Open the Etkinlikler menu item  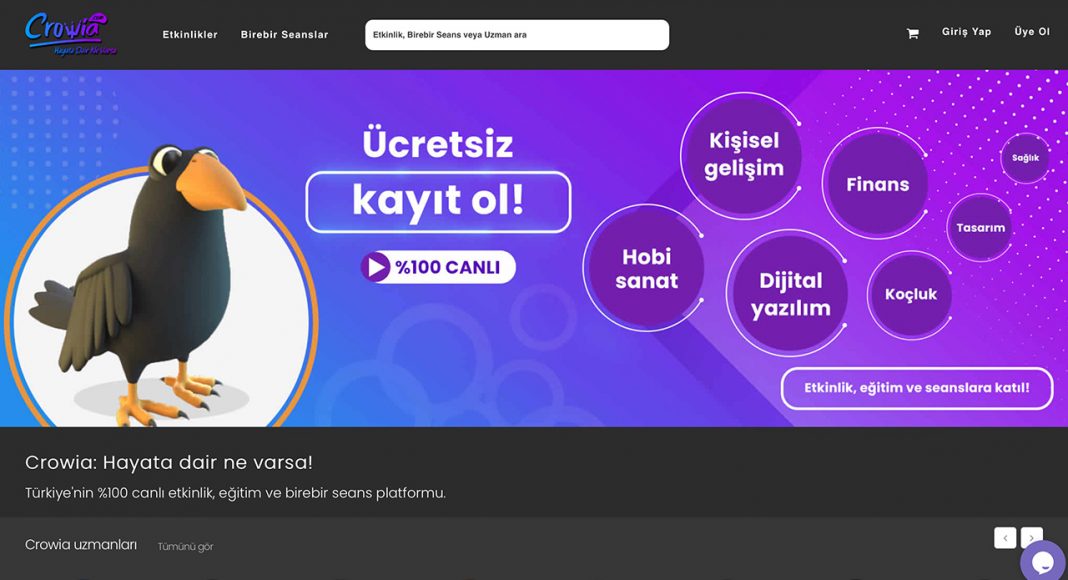pos(190,35)
